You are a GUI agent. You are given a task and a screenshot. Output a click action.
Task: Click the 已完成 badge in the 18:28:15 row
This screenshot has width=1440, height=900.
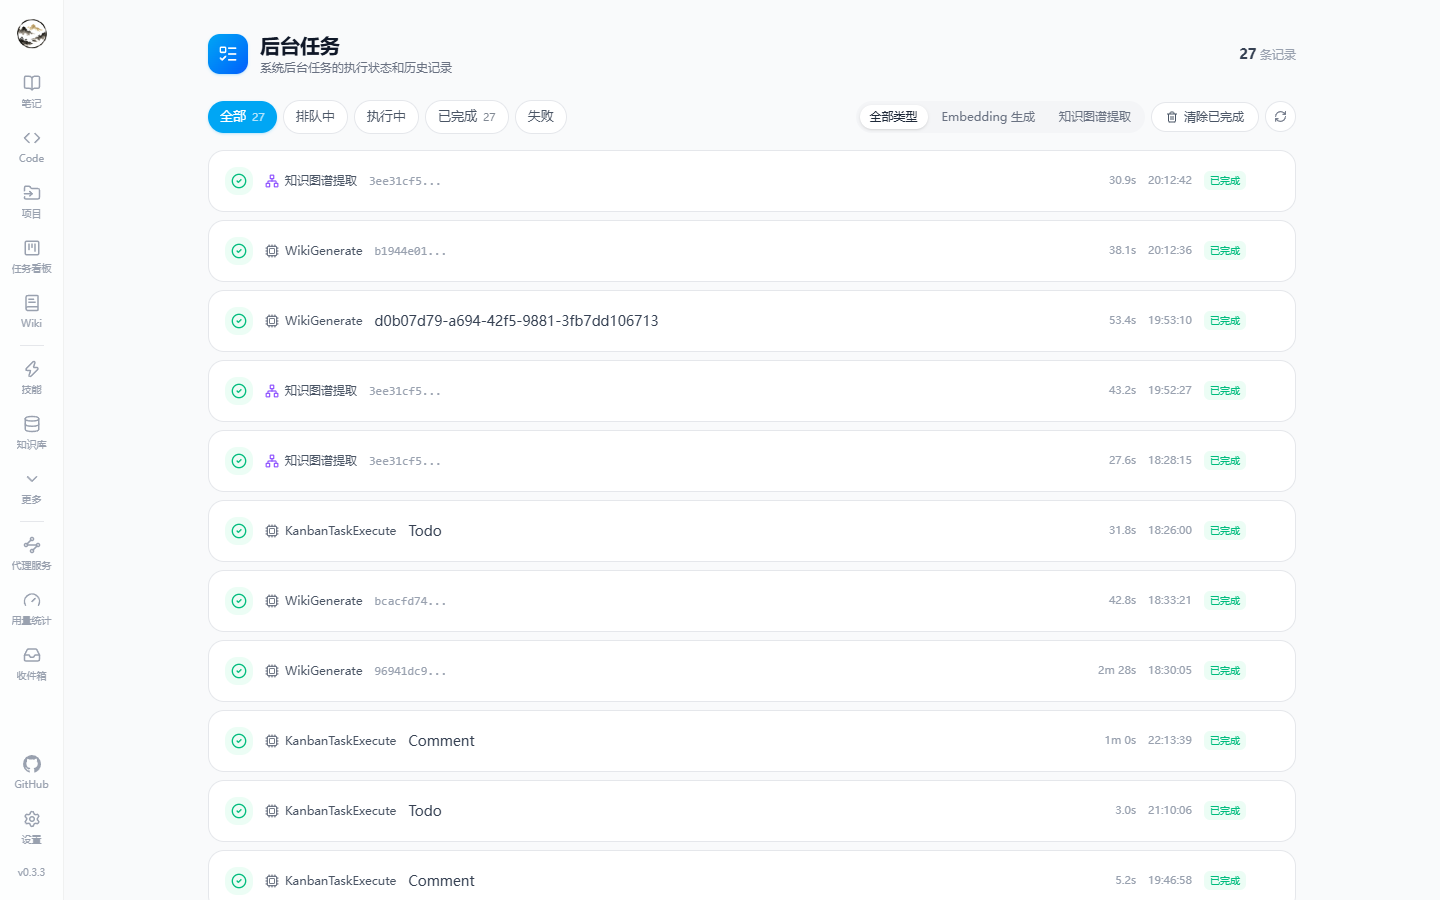[1225, 461]
